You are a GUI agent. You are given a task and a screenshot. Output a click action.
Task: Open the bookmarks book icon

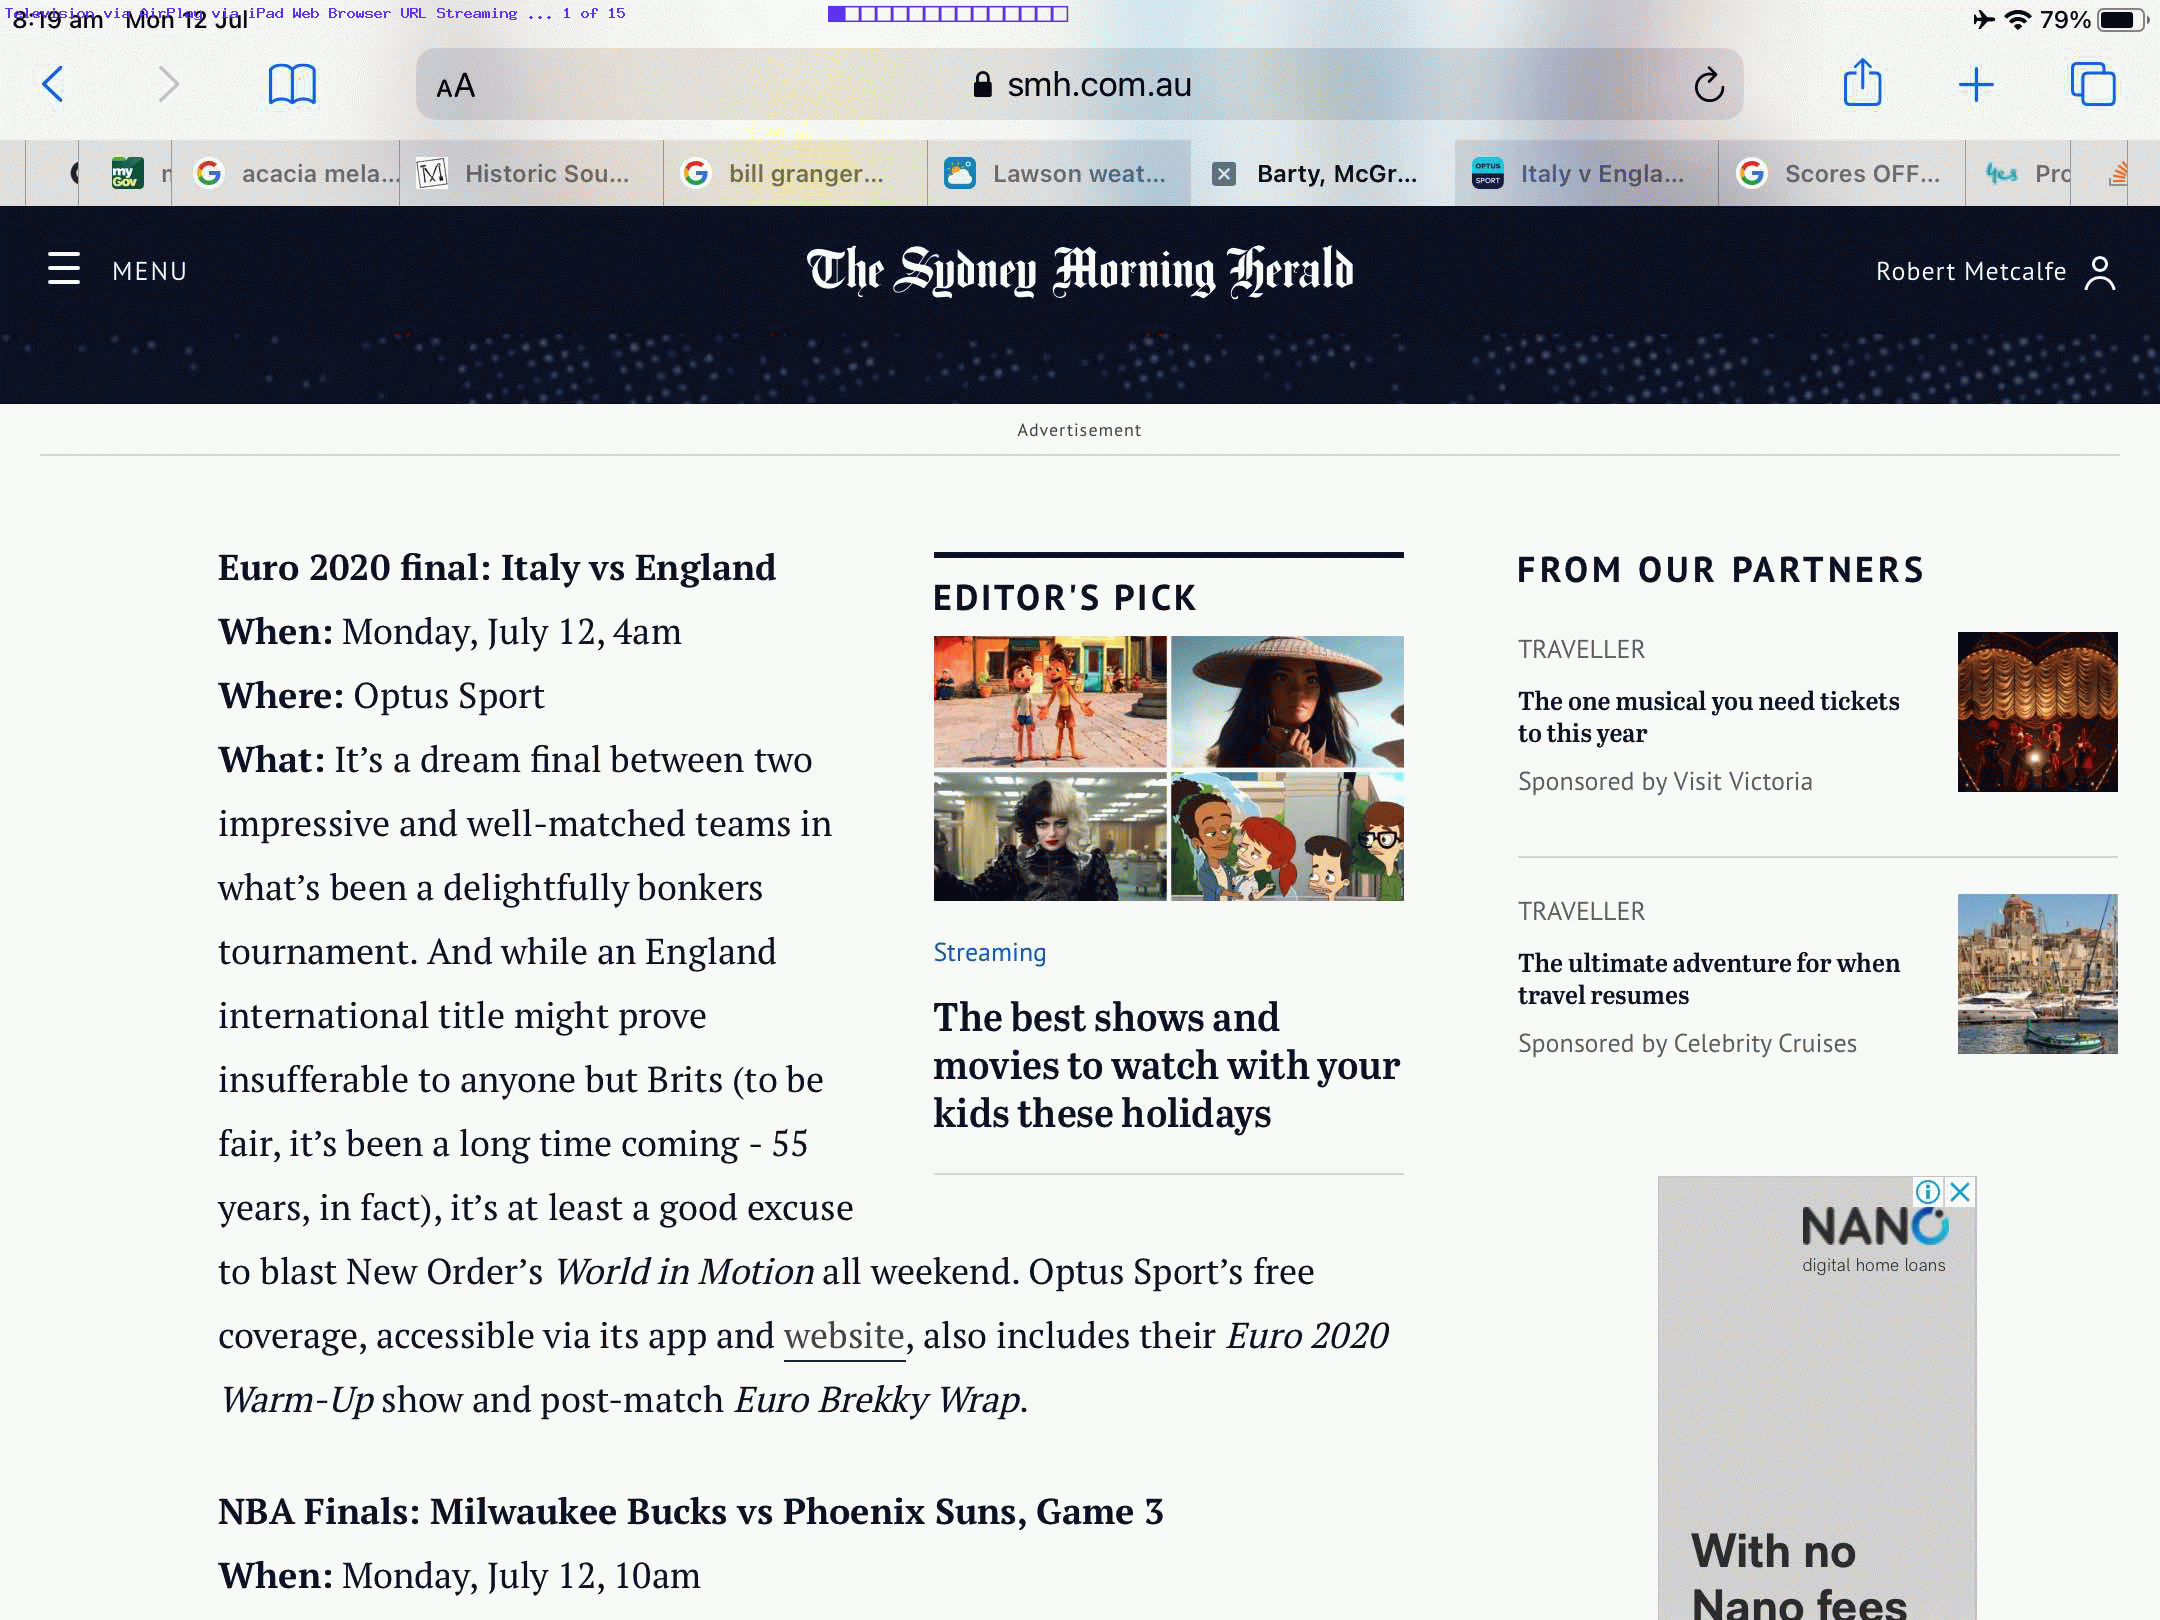[x=292, y=85]
